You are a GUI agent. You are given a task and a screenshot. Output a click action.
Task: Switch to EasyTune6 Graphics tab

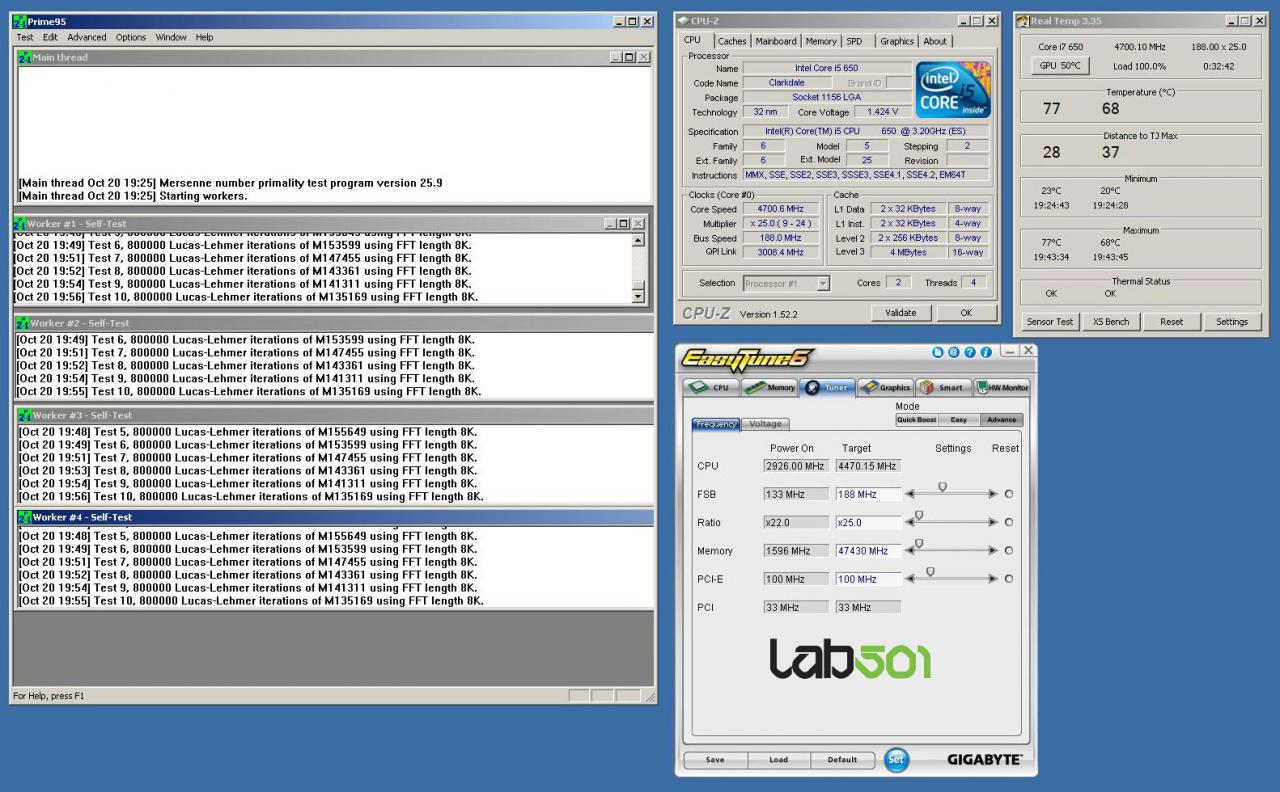coord(886,387)
